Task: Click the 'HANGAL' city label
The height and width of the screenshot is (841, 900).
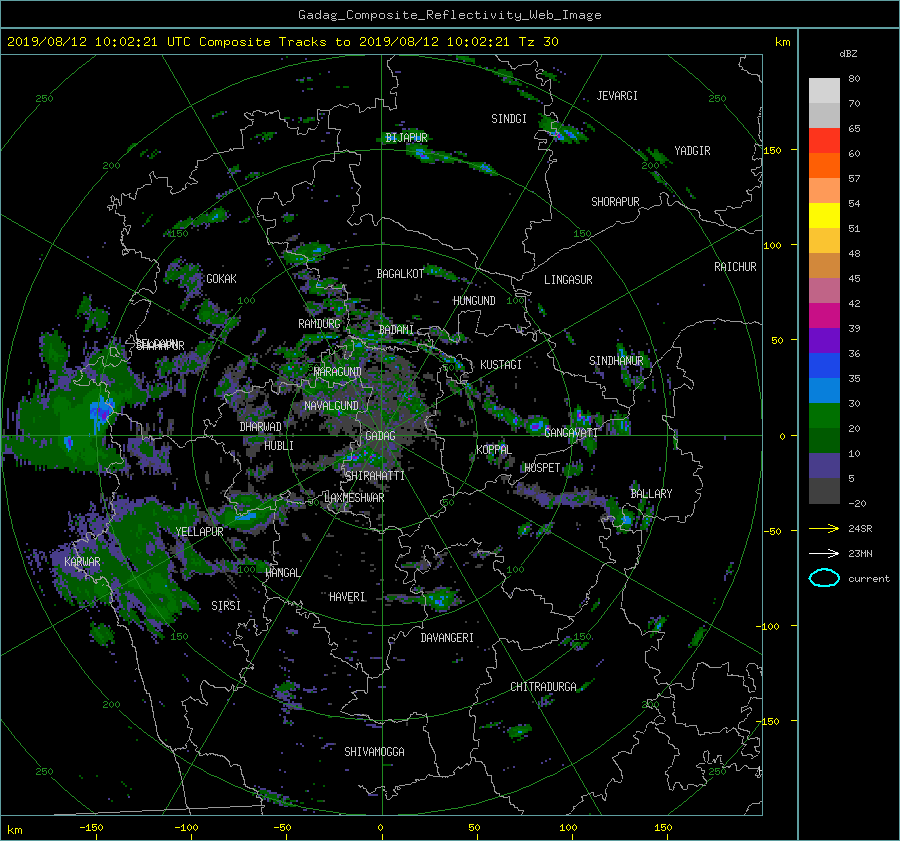Action: point(282,573)
